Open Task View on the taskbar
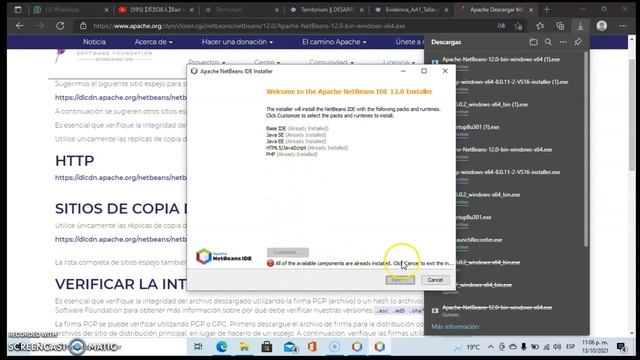 pyautogui.click(x=198, y=347)
